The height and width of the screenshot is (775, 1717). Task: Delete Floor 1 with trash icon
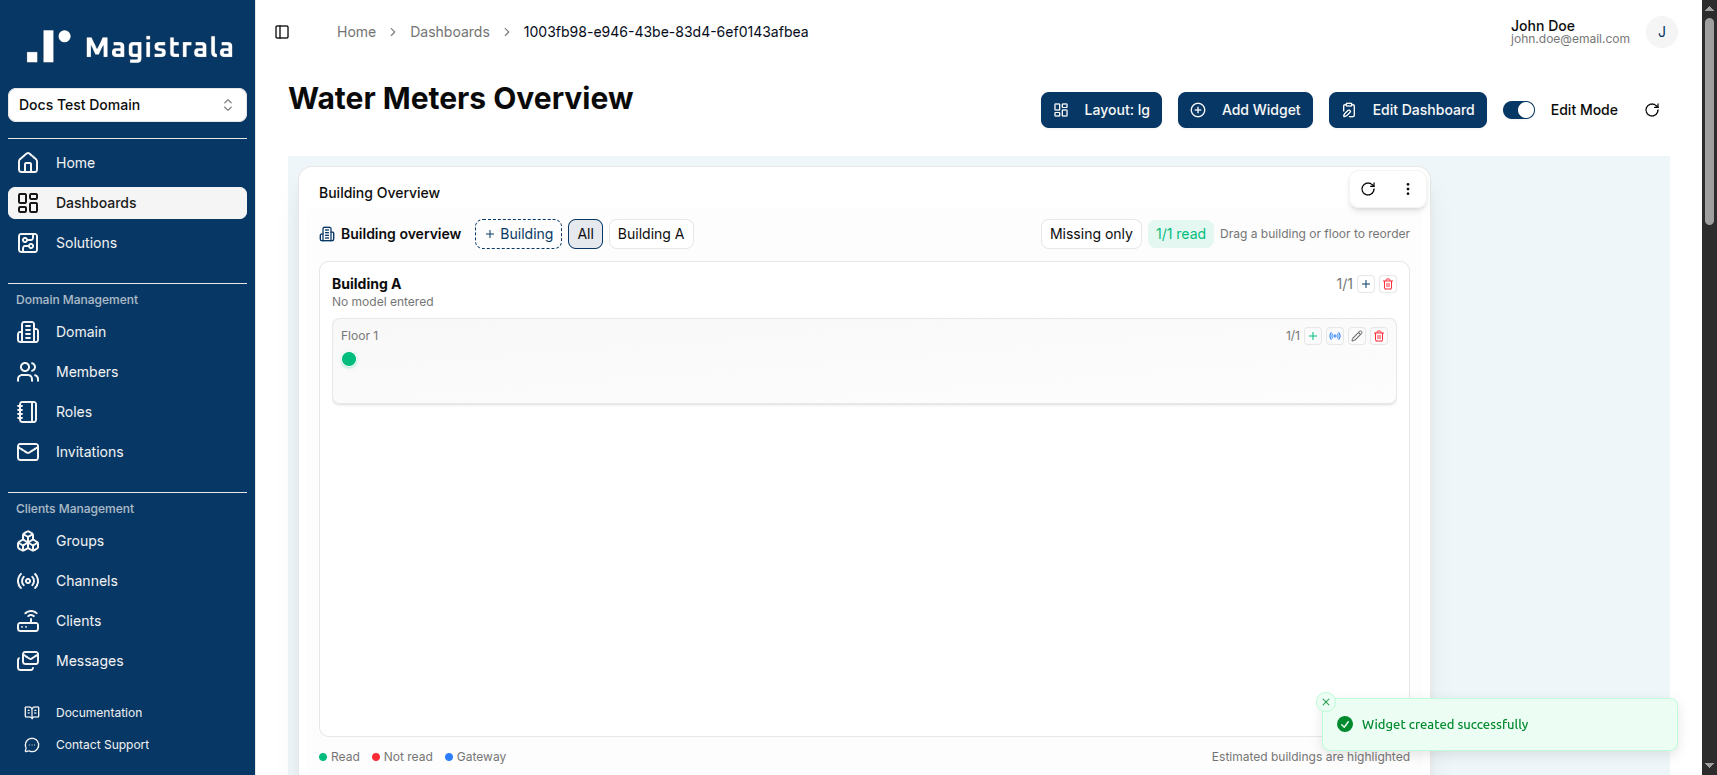1379,336
